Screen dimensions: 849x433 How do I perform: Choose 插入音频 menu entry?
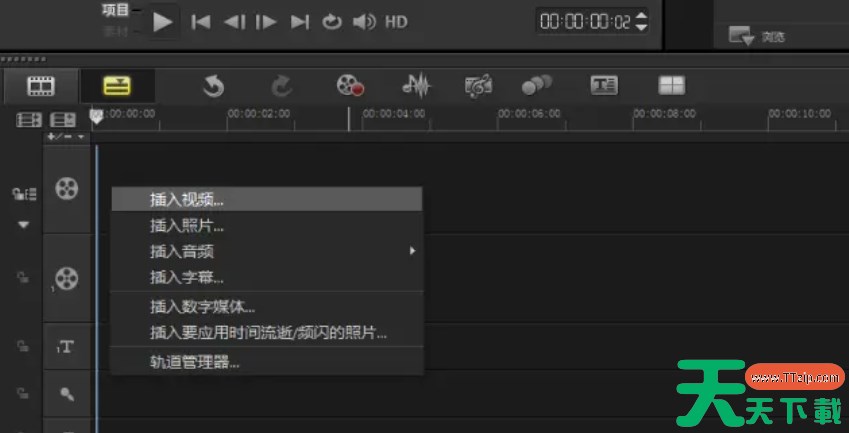266,251
